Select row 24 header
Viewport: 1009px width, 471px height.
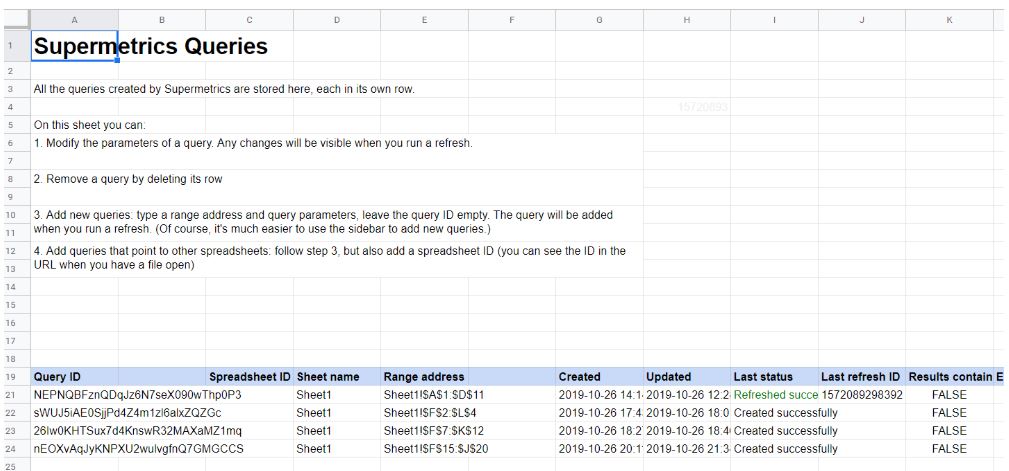tap(17, 448)
